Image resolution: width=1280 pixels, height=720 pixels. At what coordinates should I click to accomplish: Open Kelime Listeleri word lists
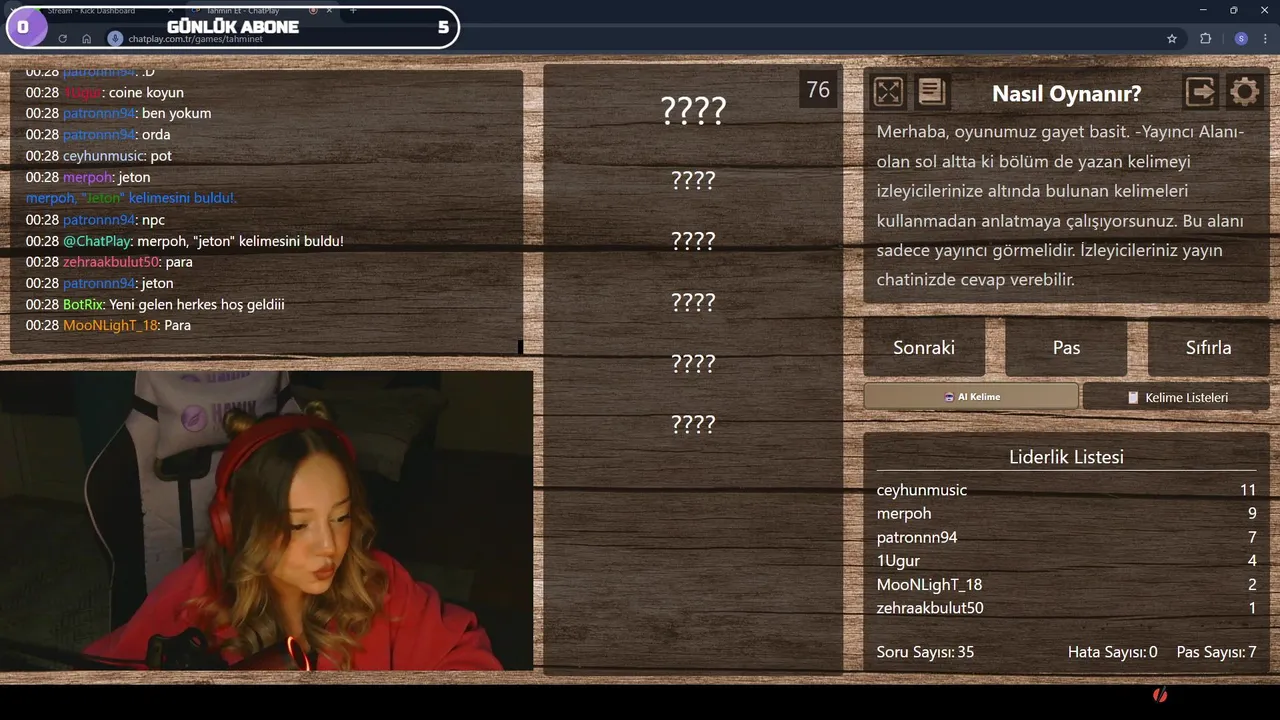1176,397
